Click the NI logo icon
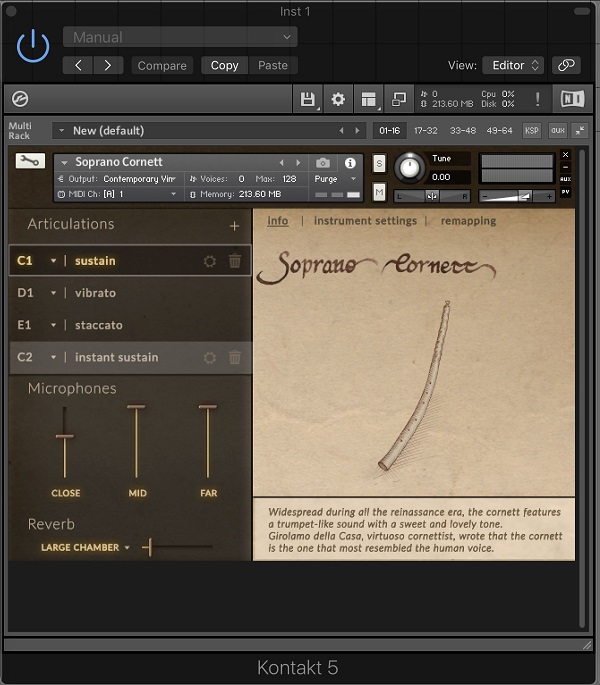The image size is (600, 685). 572,99
